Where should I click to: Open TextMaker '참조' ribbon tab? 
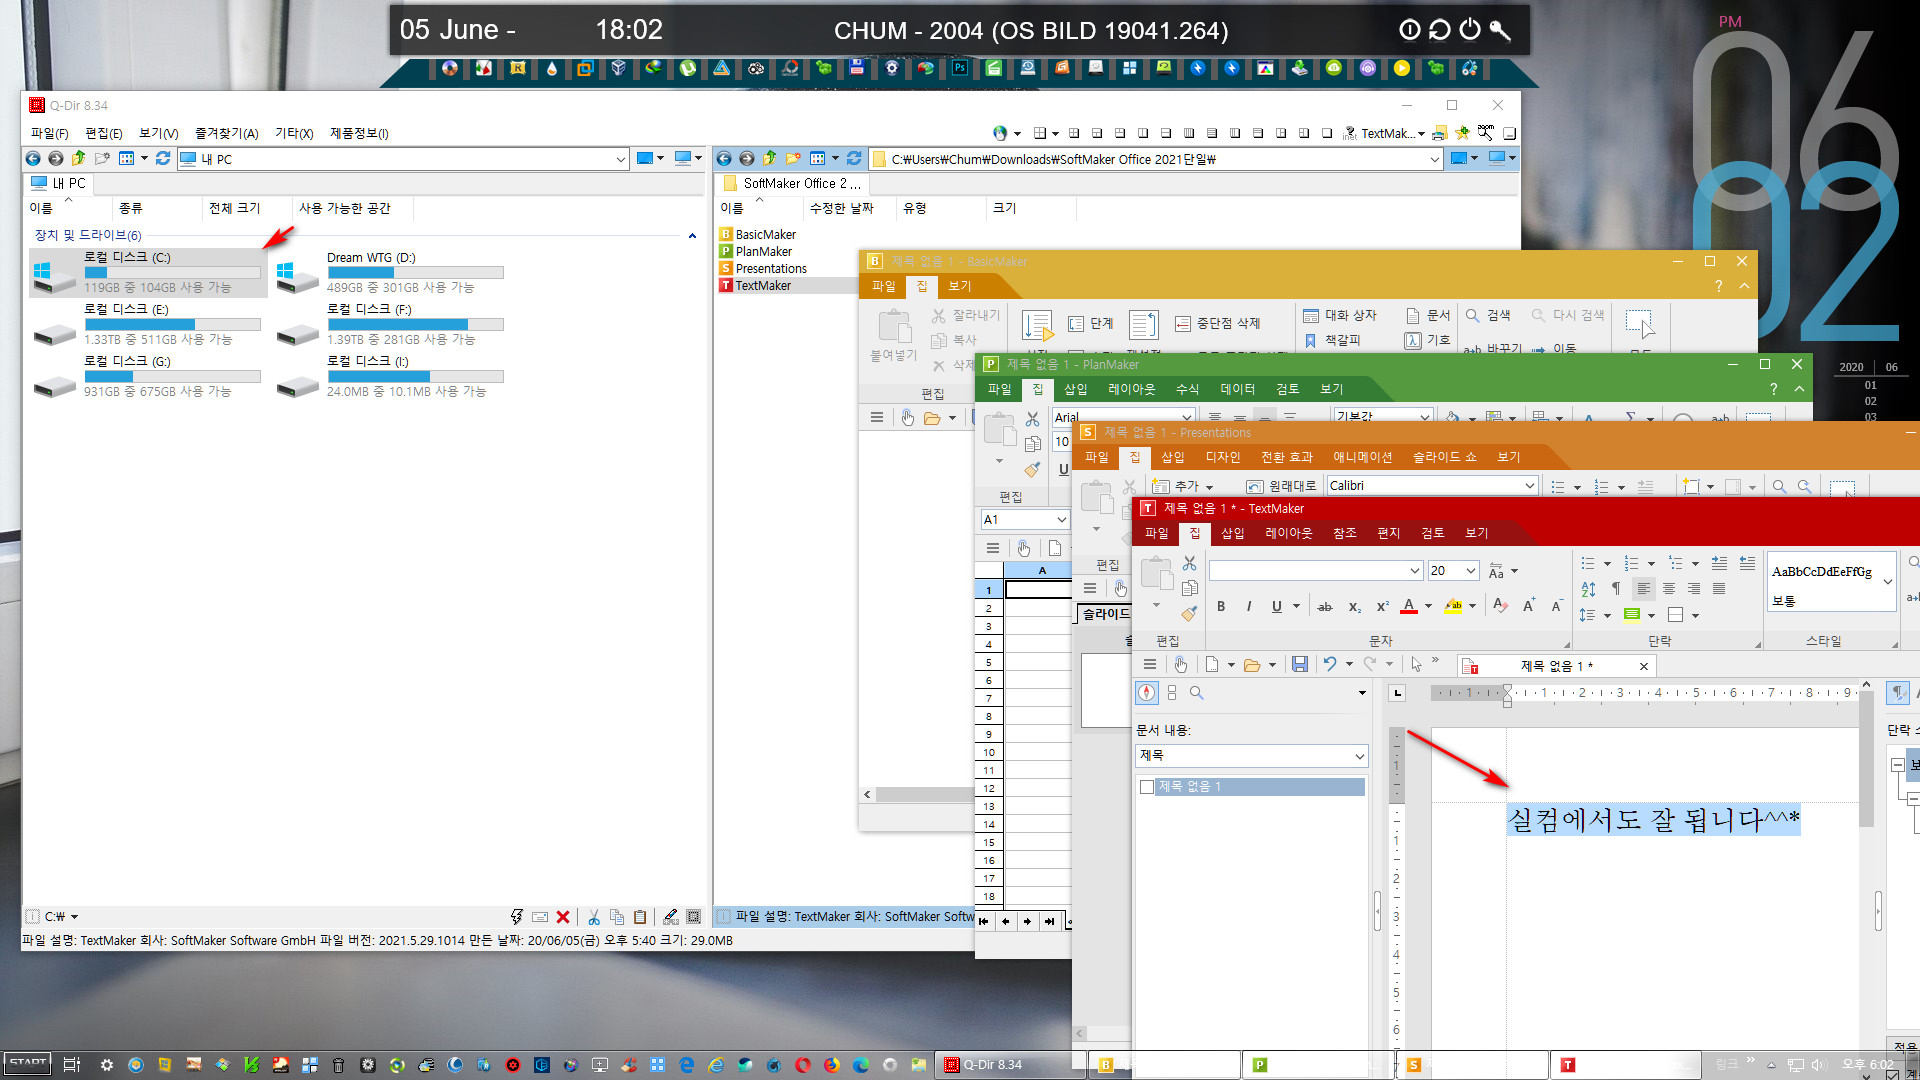tap(1344, 533)
